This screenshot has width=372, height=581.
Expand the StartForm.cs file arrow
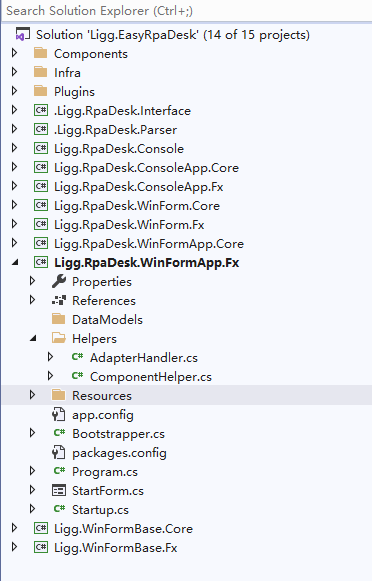pyautogui.click(x=33, y=490)
